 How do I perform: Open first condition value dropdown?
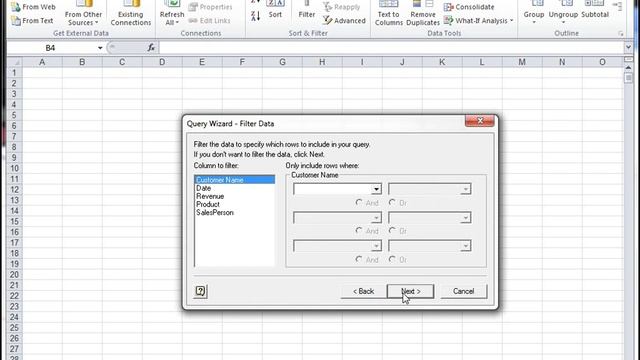click(x=465, y=189)
